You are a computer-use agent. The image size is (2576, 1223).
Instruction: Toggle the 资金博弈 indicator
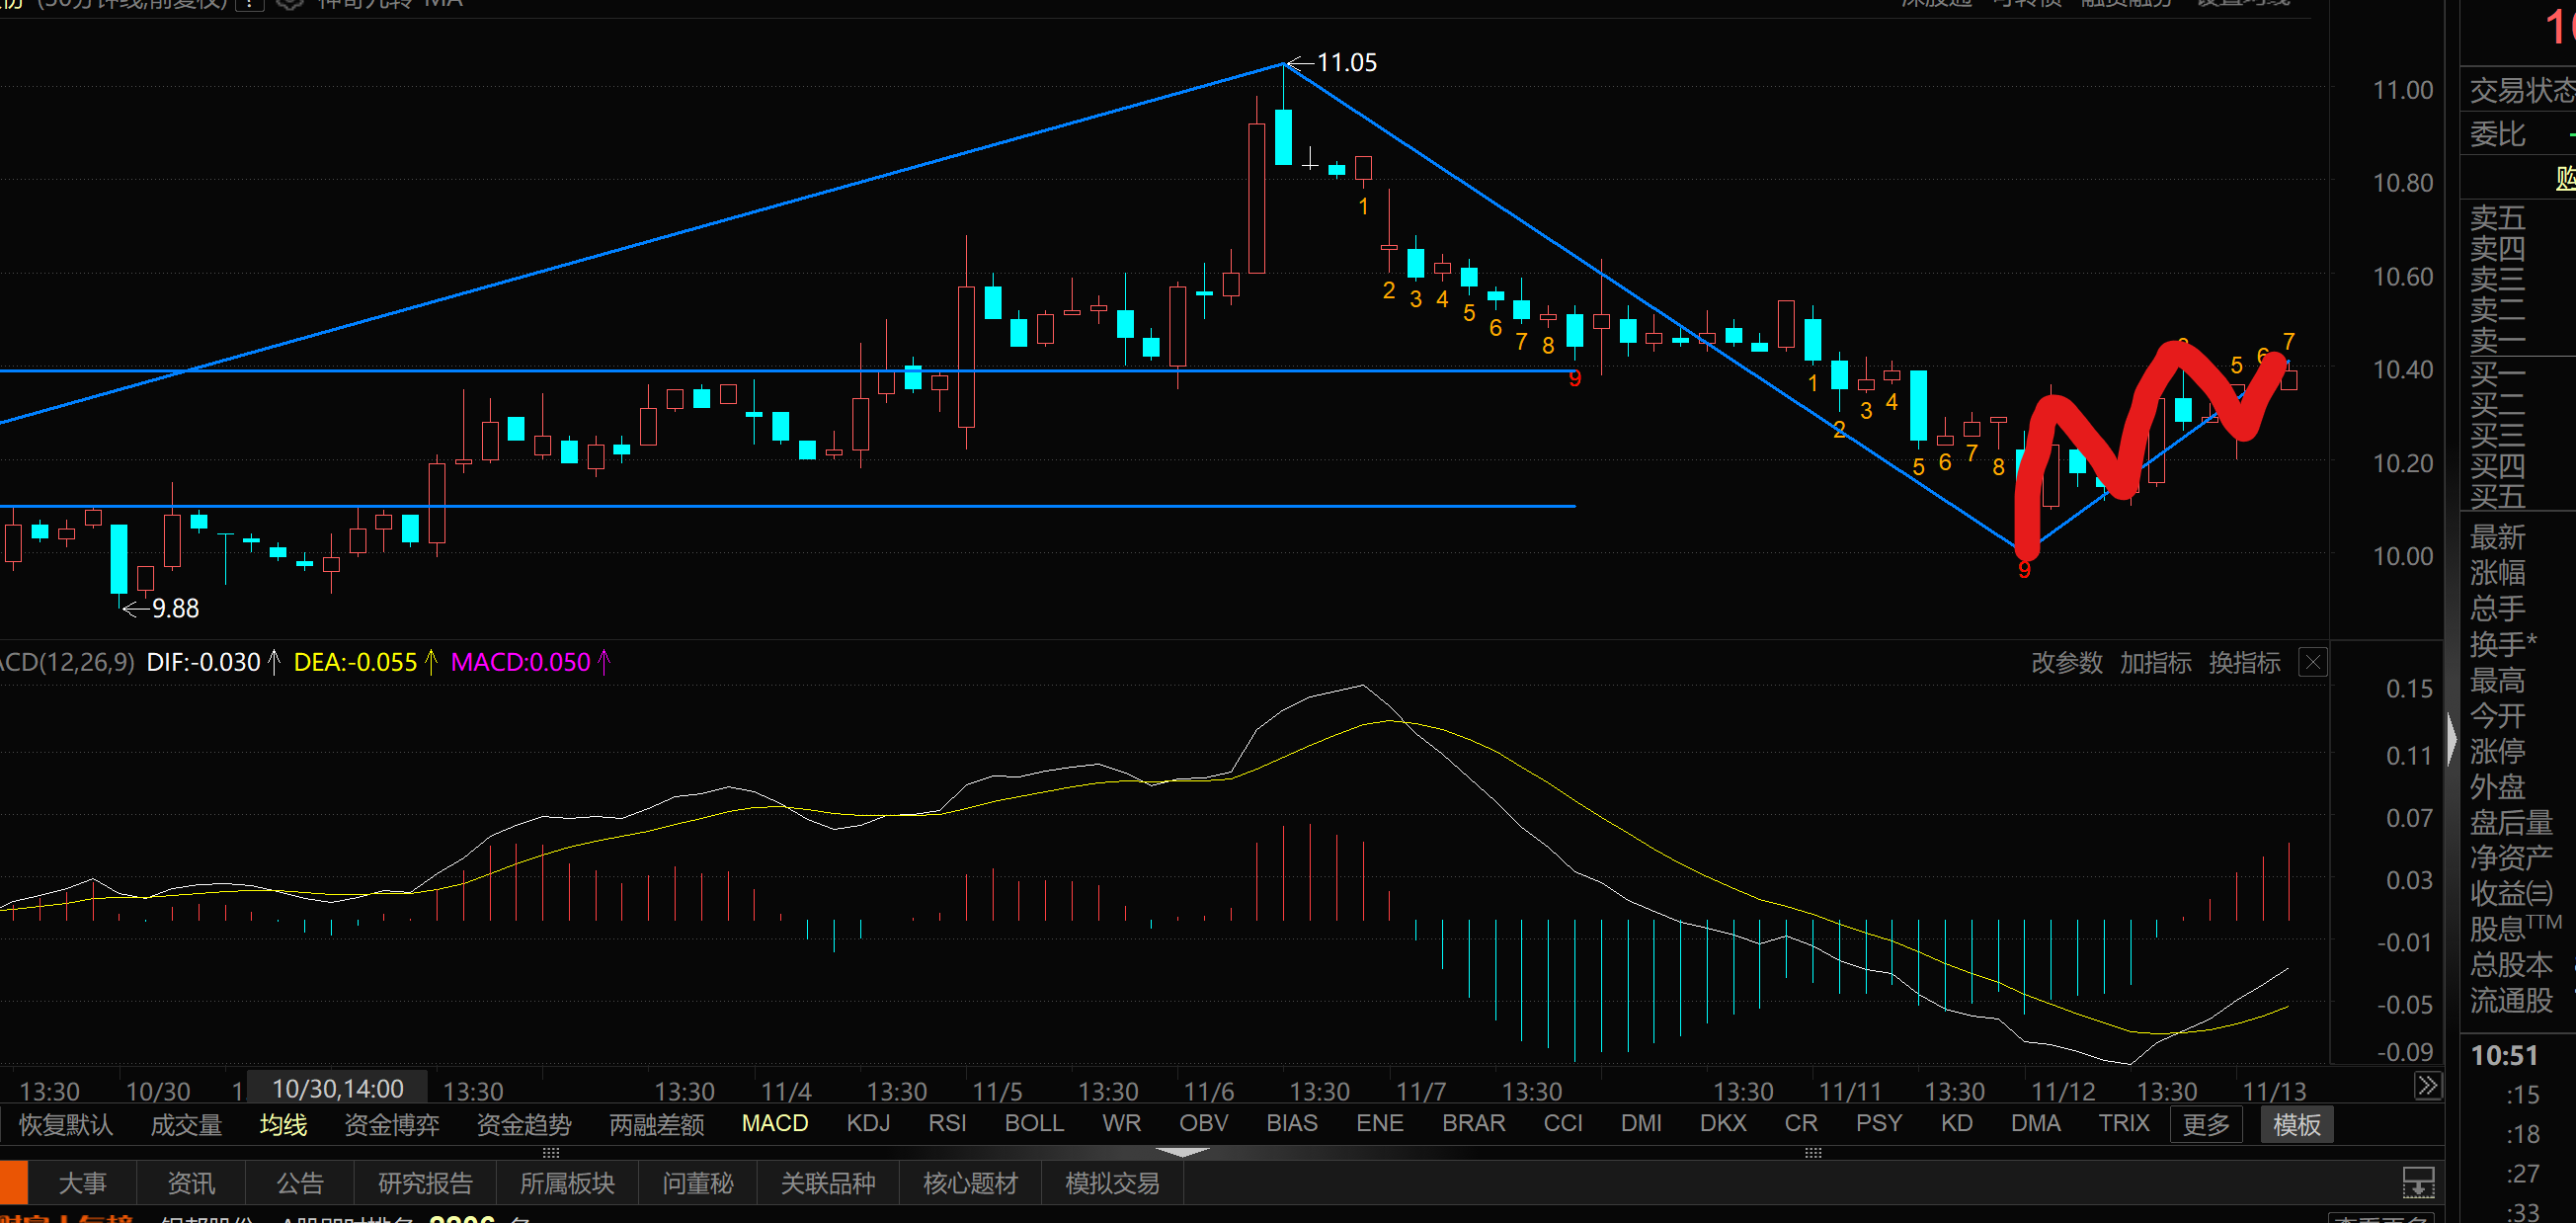point(391,1124)
